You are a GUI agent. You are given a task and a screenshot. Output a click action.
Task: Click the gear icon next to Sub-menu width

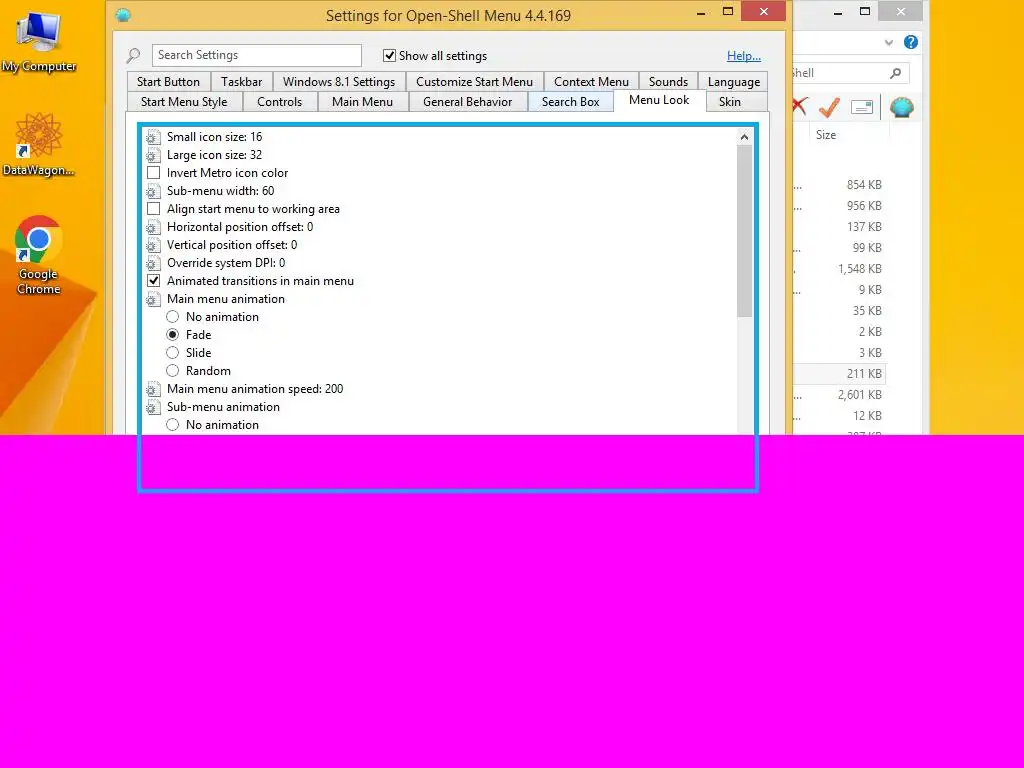click(153, 191)
